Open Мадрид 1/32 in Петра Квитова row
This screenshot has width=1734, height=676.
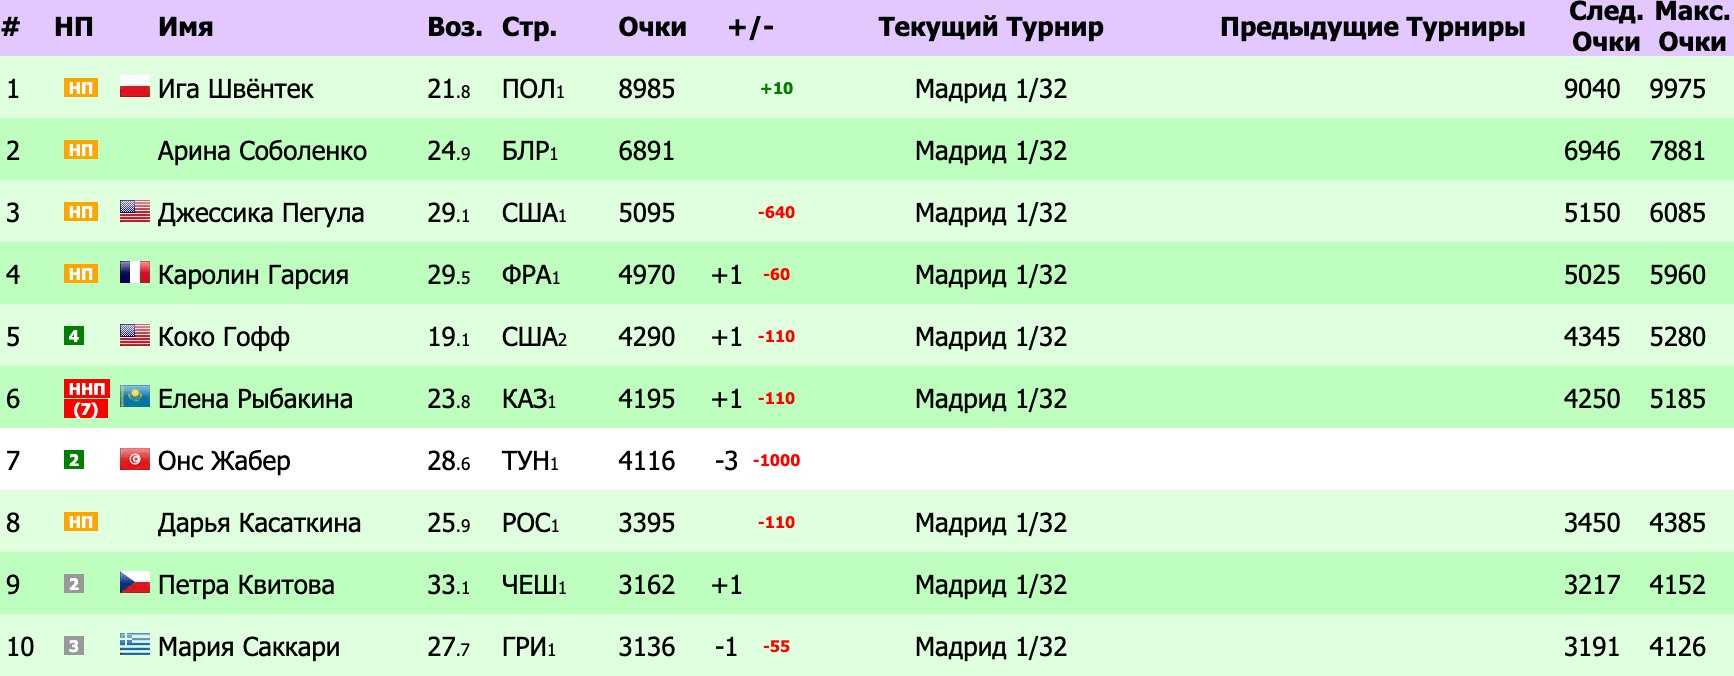990,585
